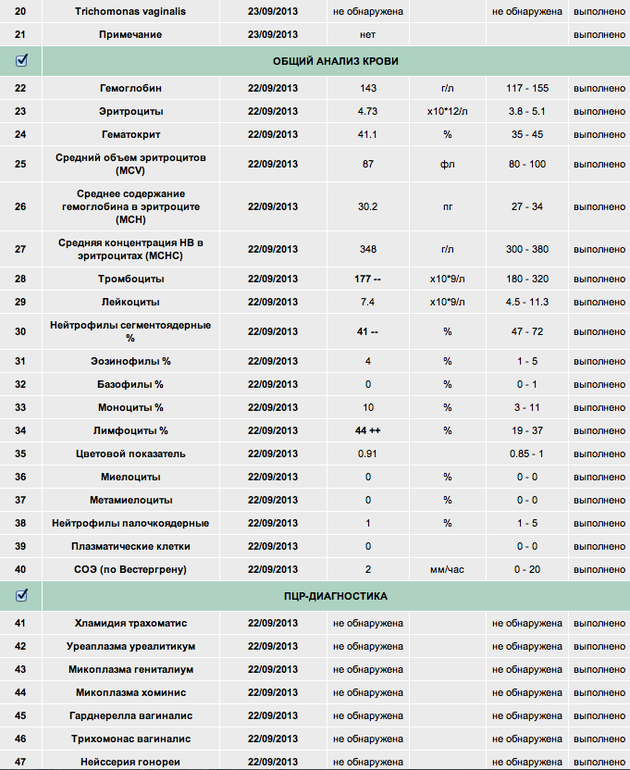This screenshot has width=630, height=770.
Task: Select the Гематокрит row name
Action: tap(131, 135)
